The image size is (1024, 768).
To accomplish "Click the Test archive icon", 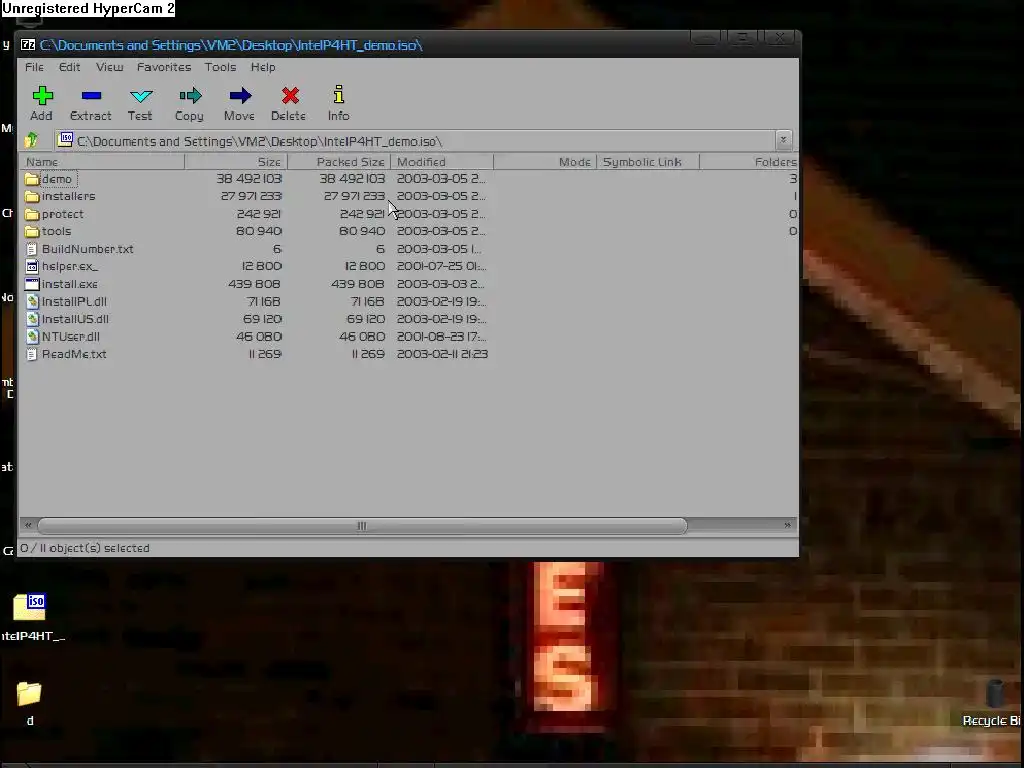I will coord(140,96).
